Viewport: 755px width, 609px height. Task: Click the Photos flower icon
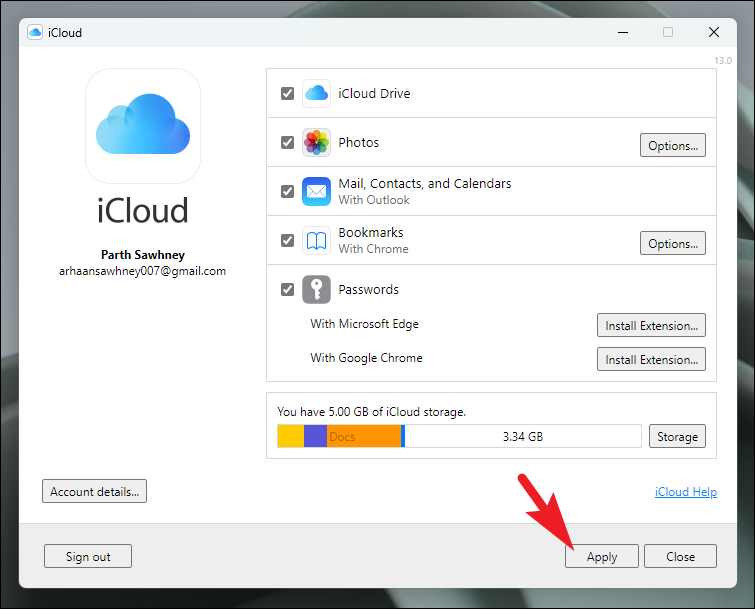(316, 143)
